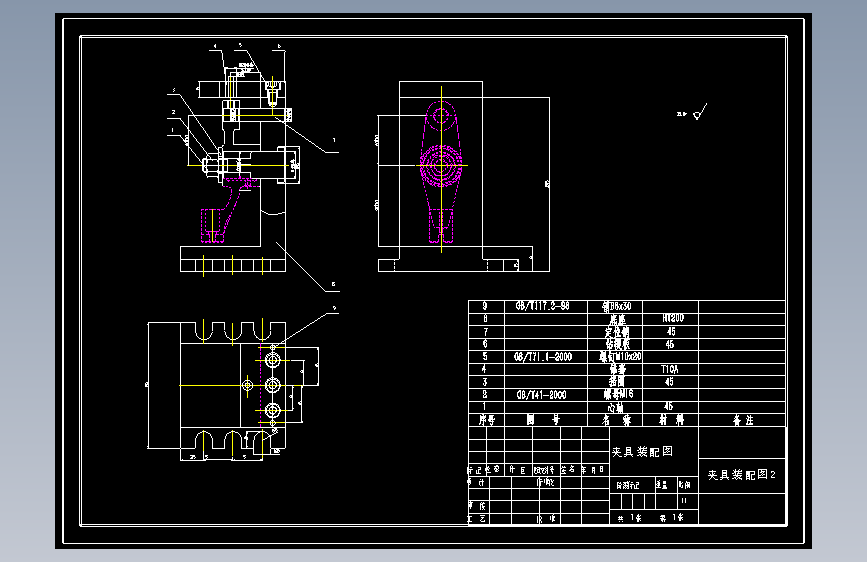Click the M16 nut name in row 2
Image resolution: width=867 pixels, height=562 pixels.
coord(619,394)
